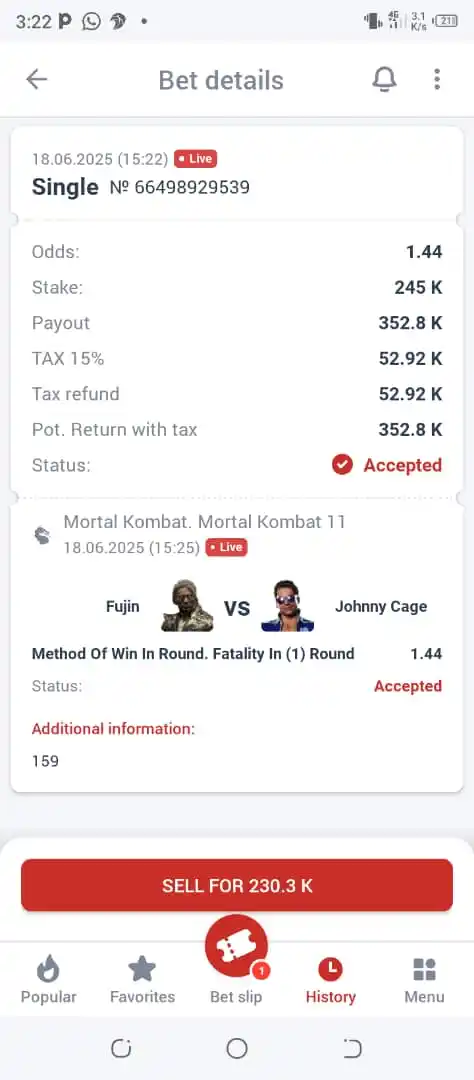Select bet number 66498929539
The height and width of the screenshot is (1080, 474).
click(180, 187)
